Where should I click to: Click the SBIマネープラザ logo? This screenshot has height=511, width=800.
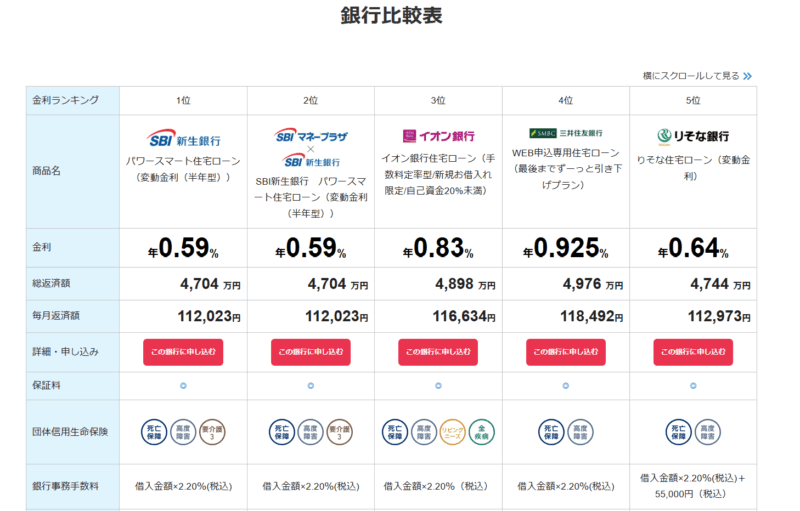click(x=310, y=135)
